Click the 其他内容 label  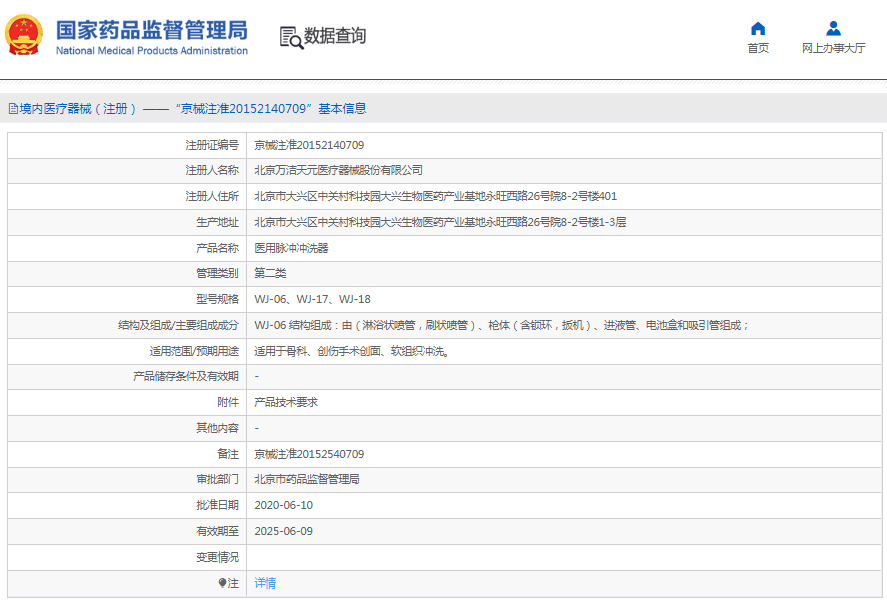point(217,428)
